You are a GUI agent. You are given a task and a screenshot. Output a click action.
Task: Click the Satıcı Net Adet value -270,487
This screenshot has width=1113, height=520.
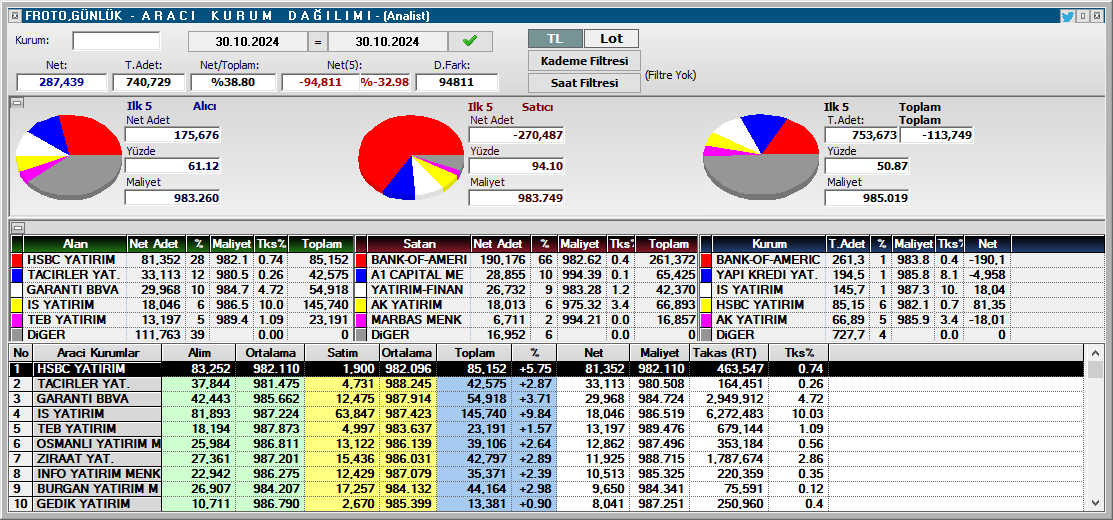click(516, 135)
